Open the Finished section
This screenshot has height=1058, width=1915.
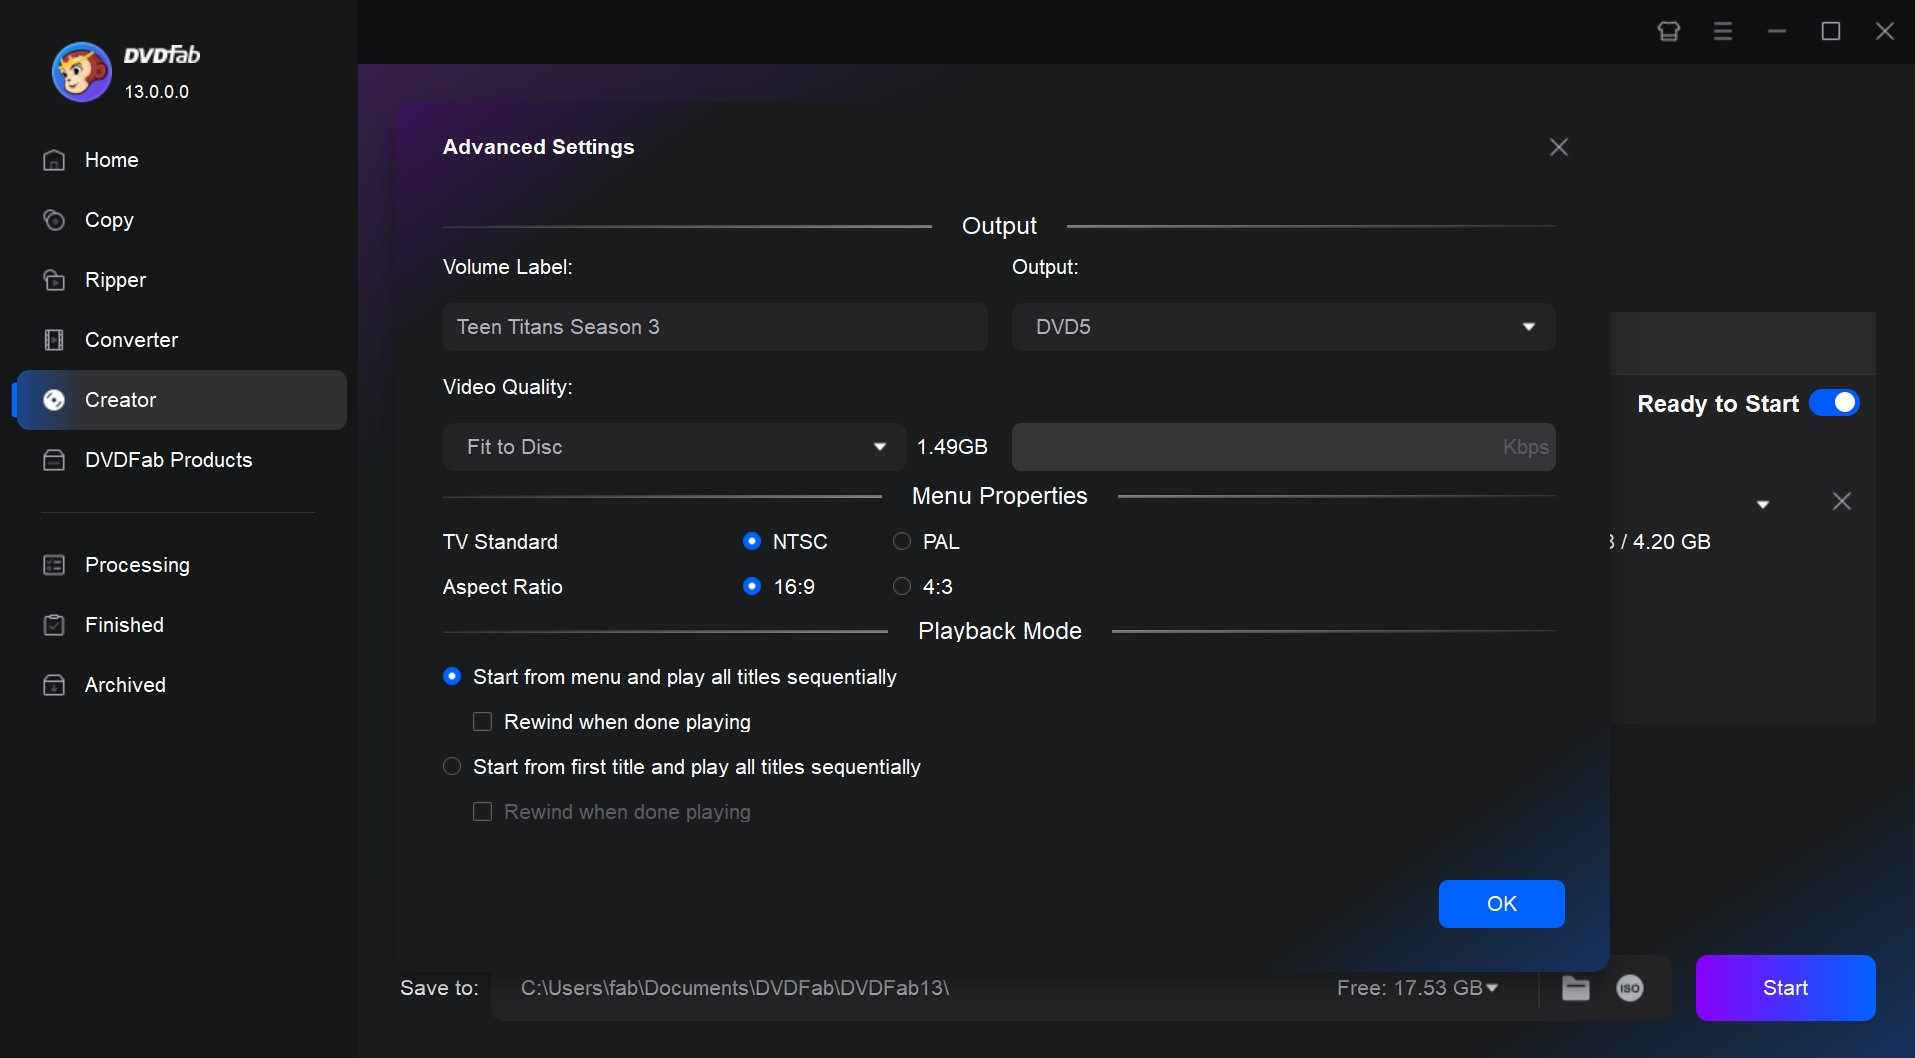123,625
